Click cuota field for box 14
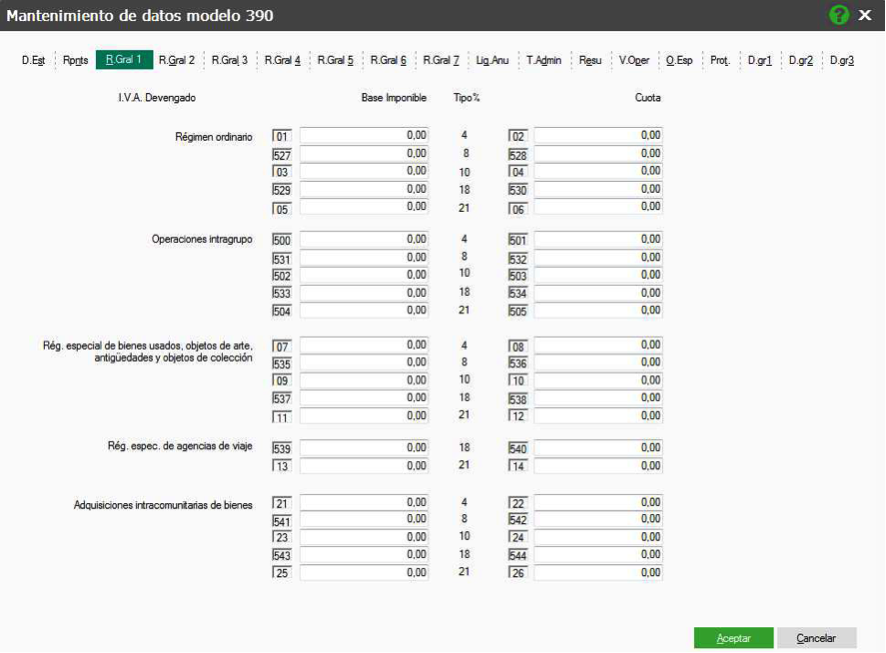 [x=598, y=465]
